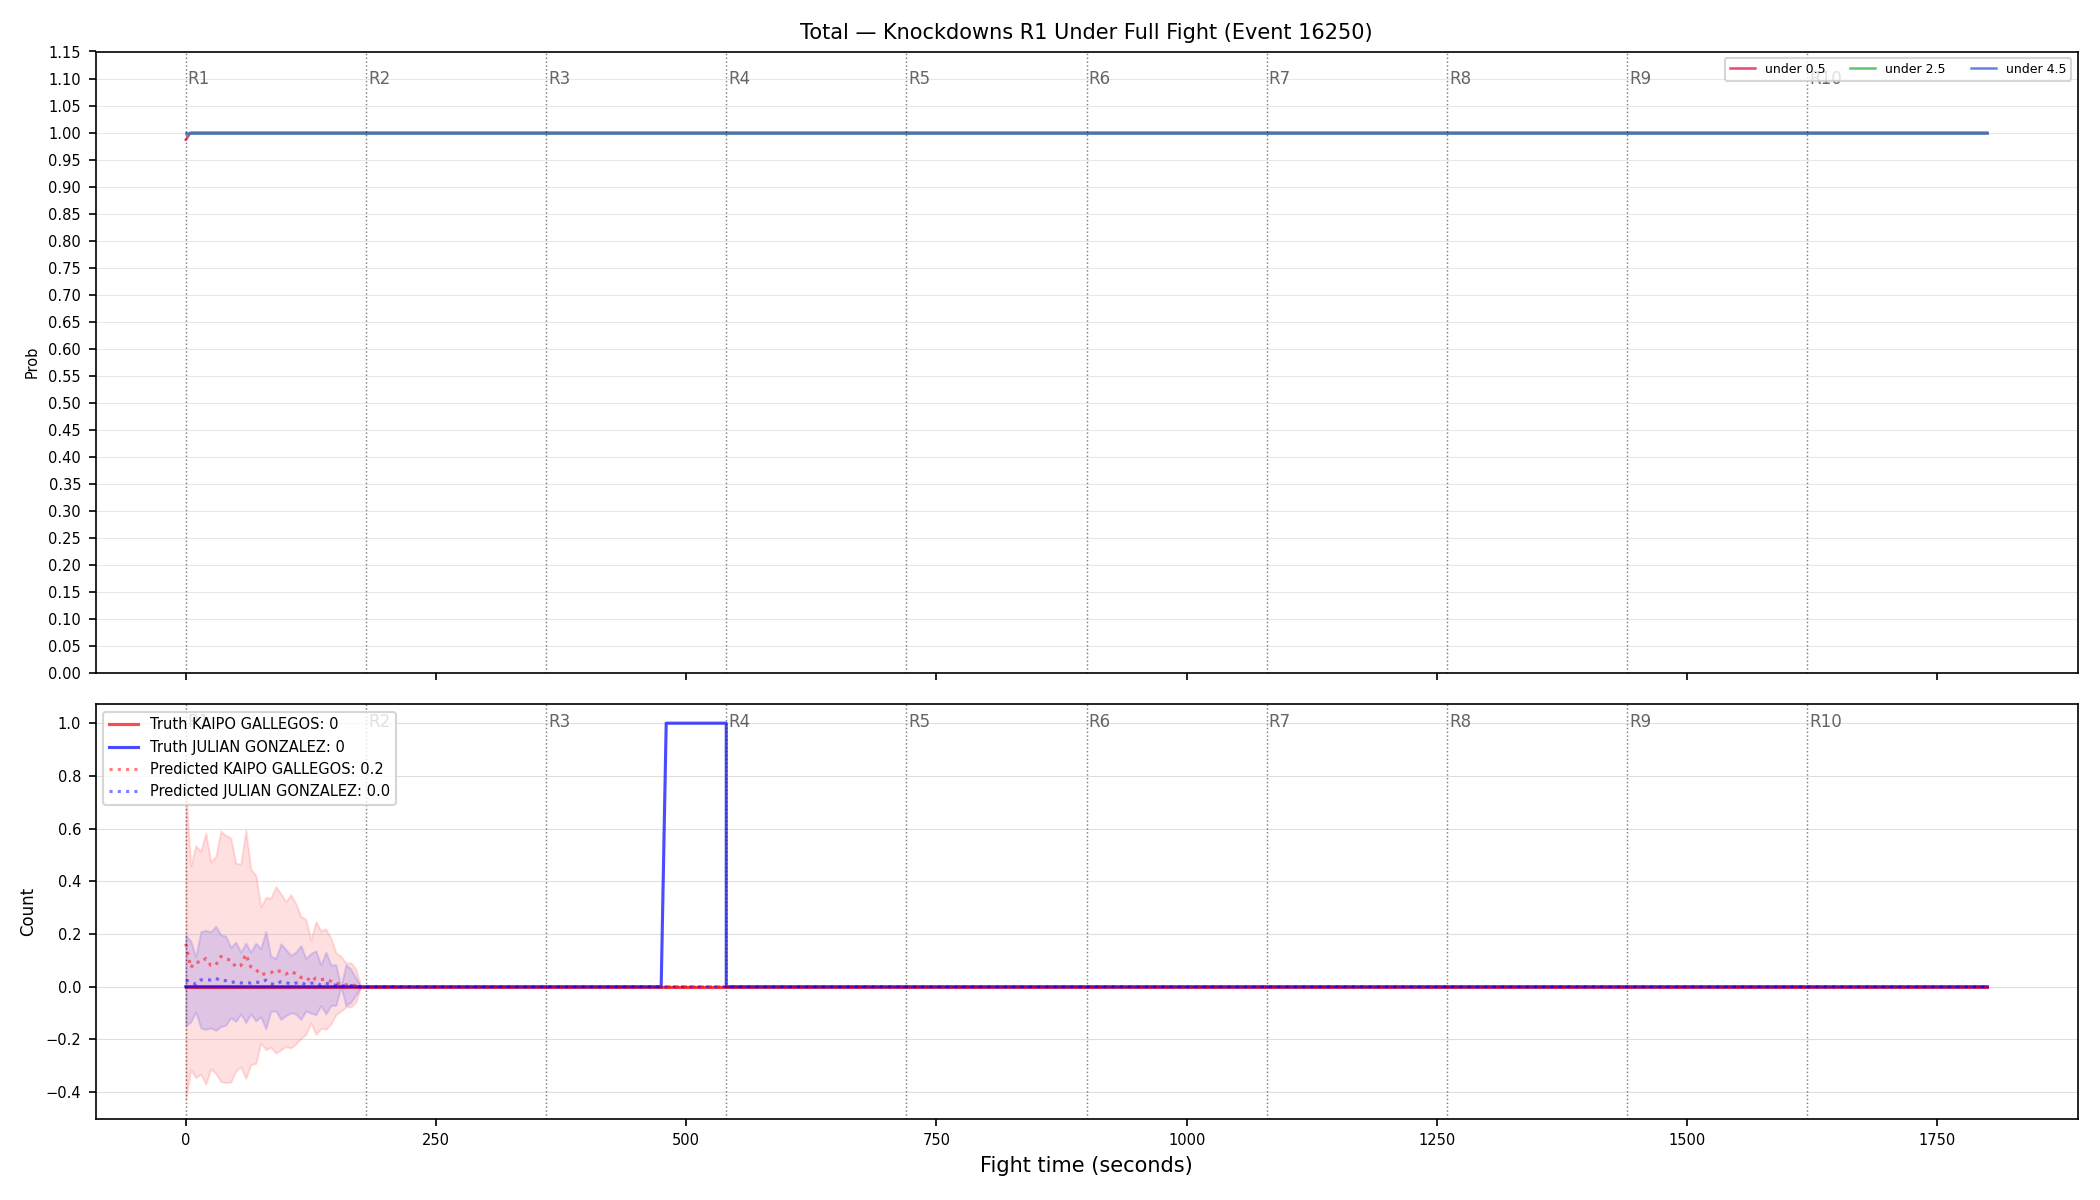Click the 'Count' y-axis label

coord(27,912)
